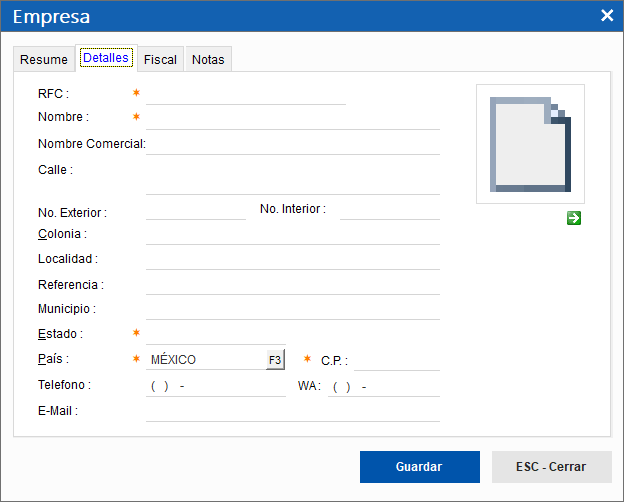Image resolution: width=624 pixels, height=502 pixels.
Task: Click the No. Exterior field
Action: [x=196, y=210]
